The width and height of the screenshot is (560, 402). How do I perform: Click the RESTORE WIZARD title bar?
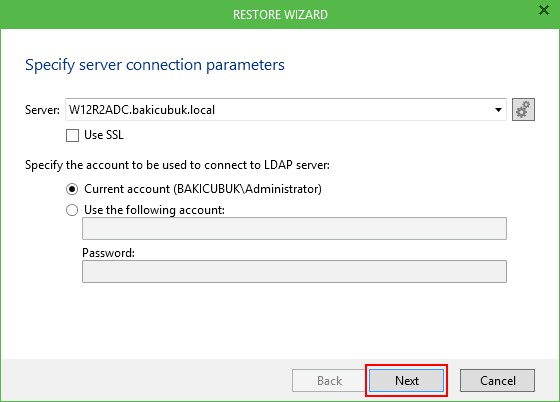point(280,15)
